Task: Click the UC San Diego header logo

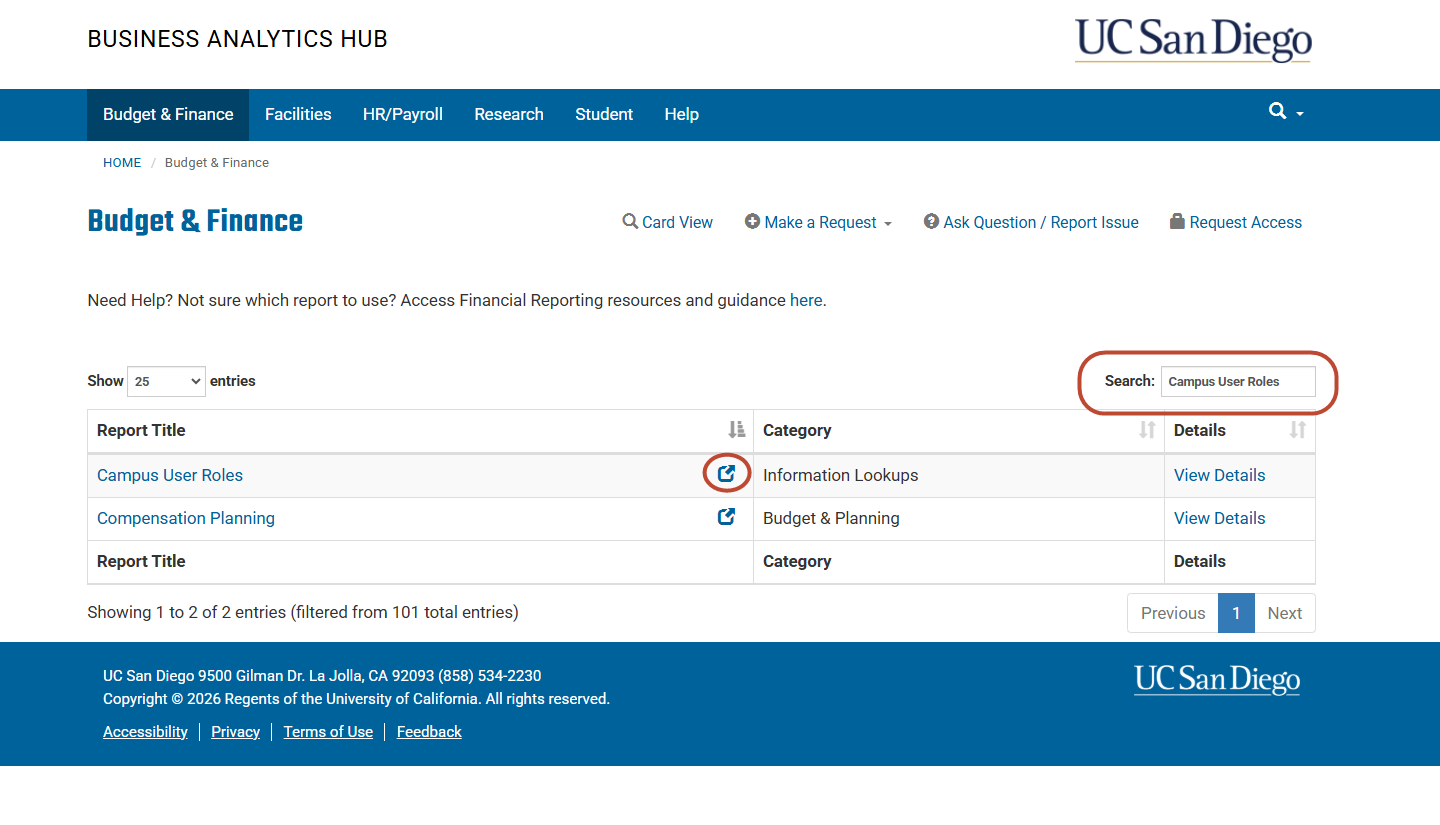Action: click(x=1192, y=41)
